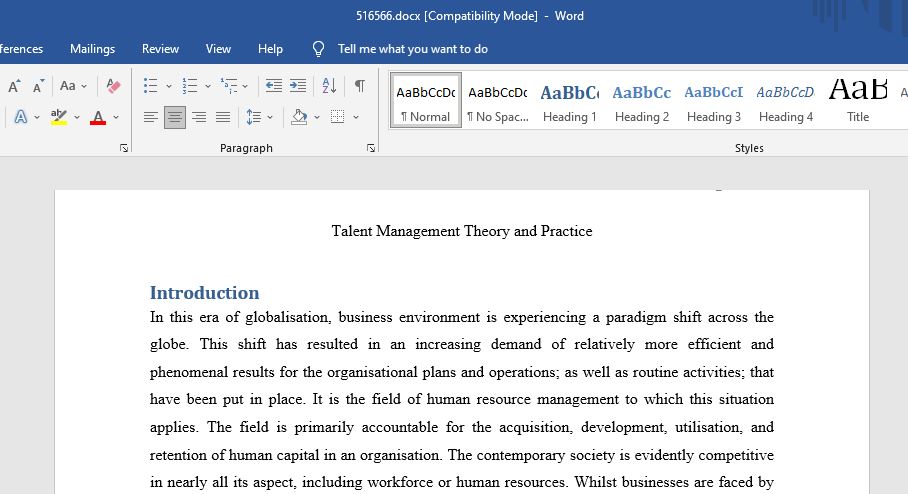
Task: Open the numbering library dropdown arrow
Action: pyautogui.click(x=208, y=87)
